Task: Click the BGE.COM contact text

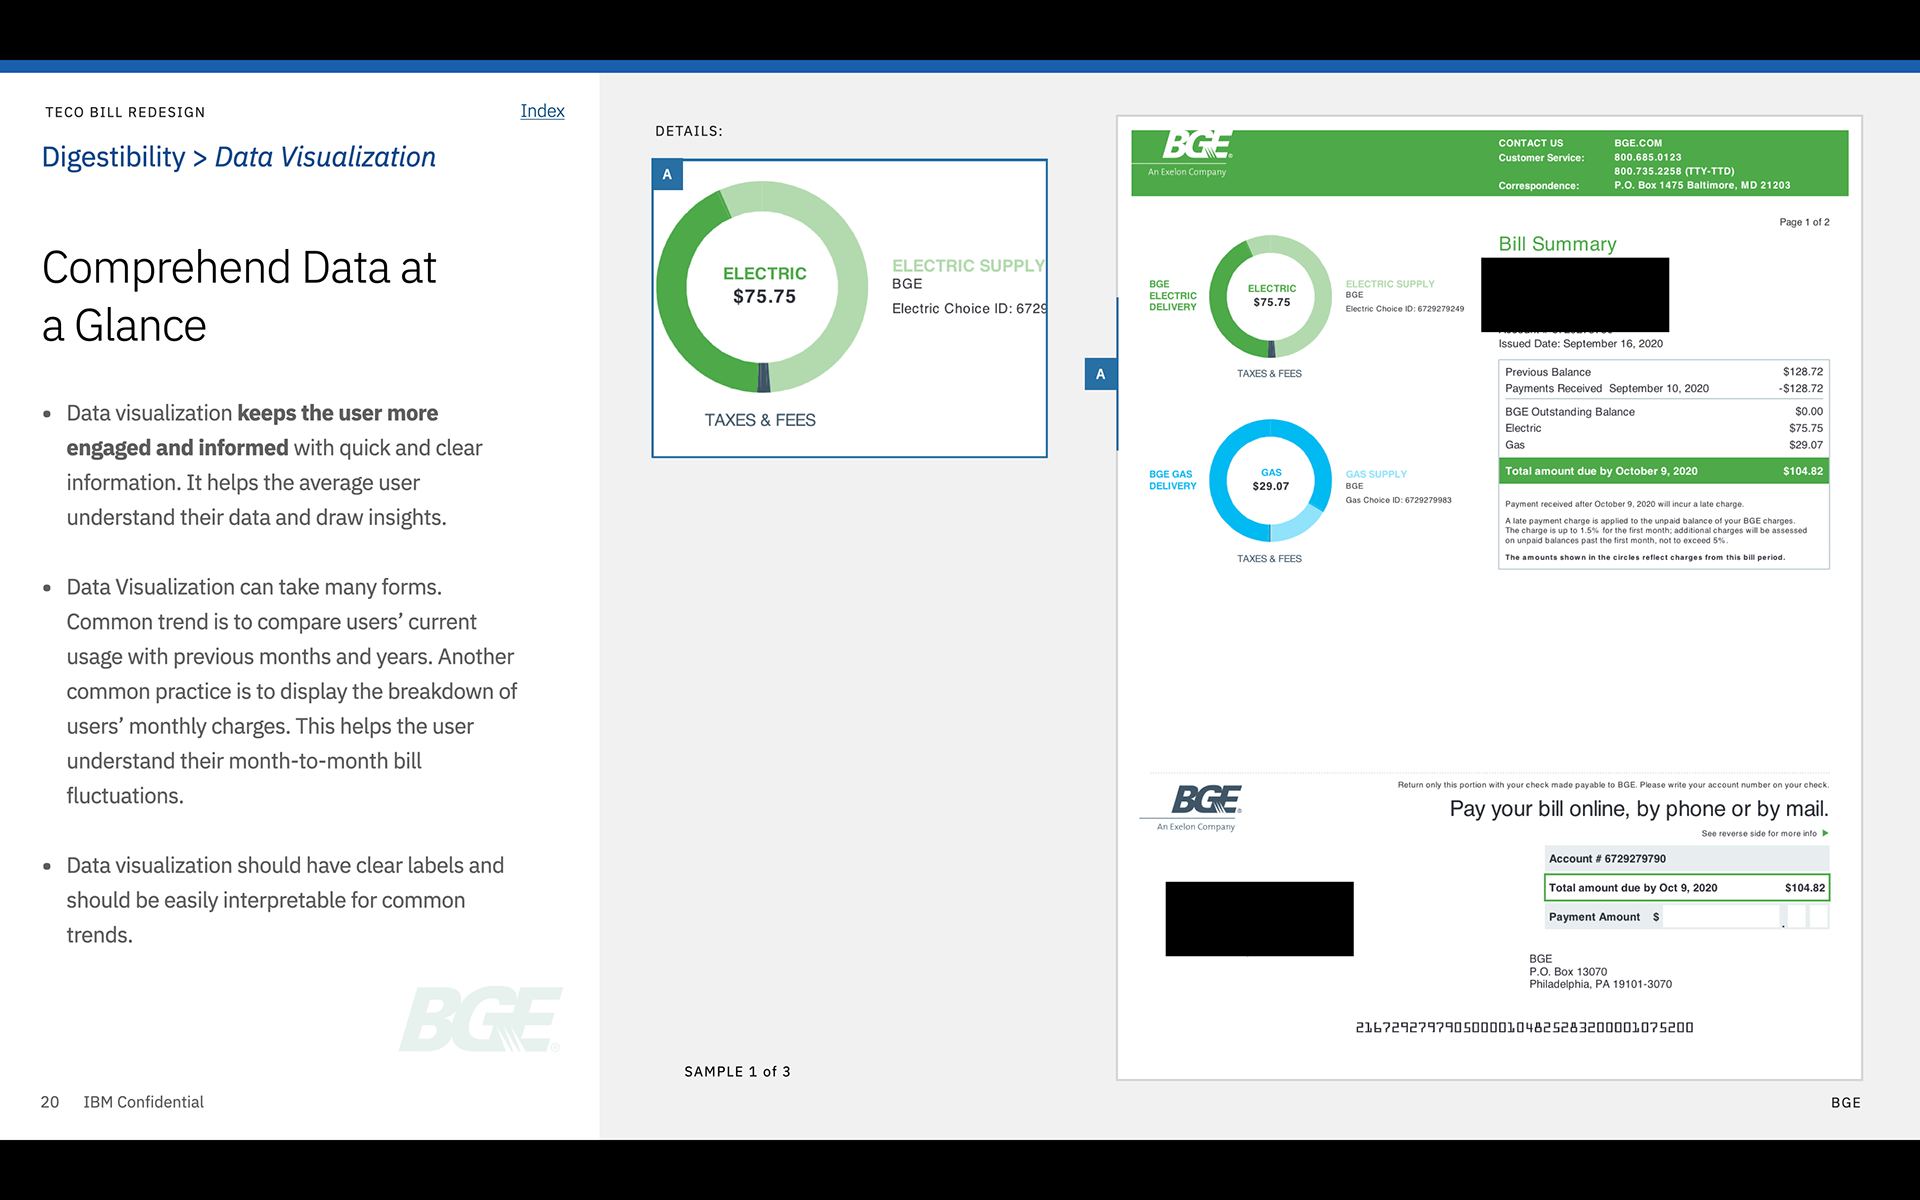Action: click(x=1638, y=143)
